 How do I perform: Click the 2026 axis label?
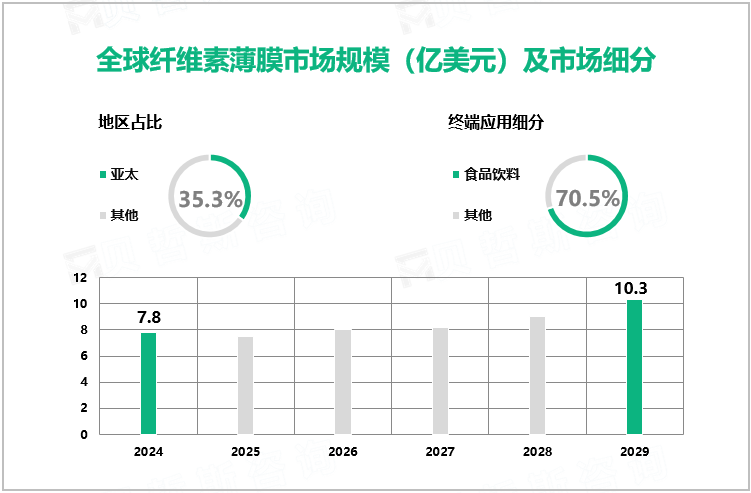pyautogui.click(x=343, y=452)
